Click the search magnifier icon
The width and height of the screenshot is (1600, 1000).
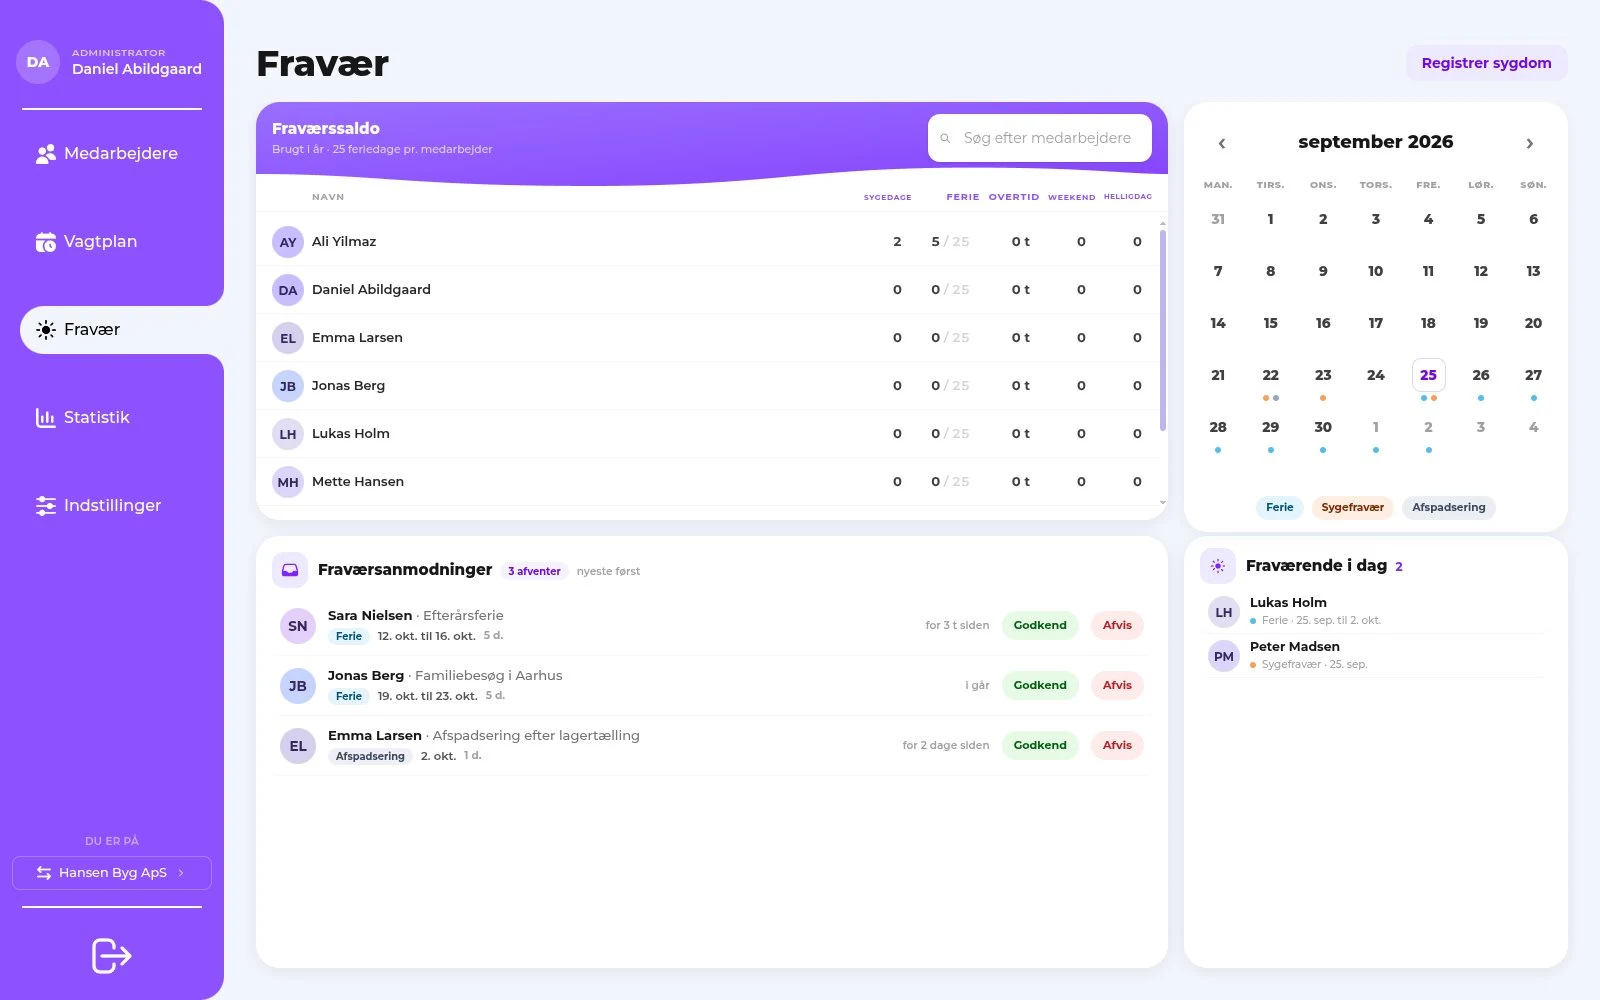(945, 139)
